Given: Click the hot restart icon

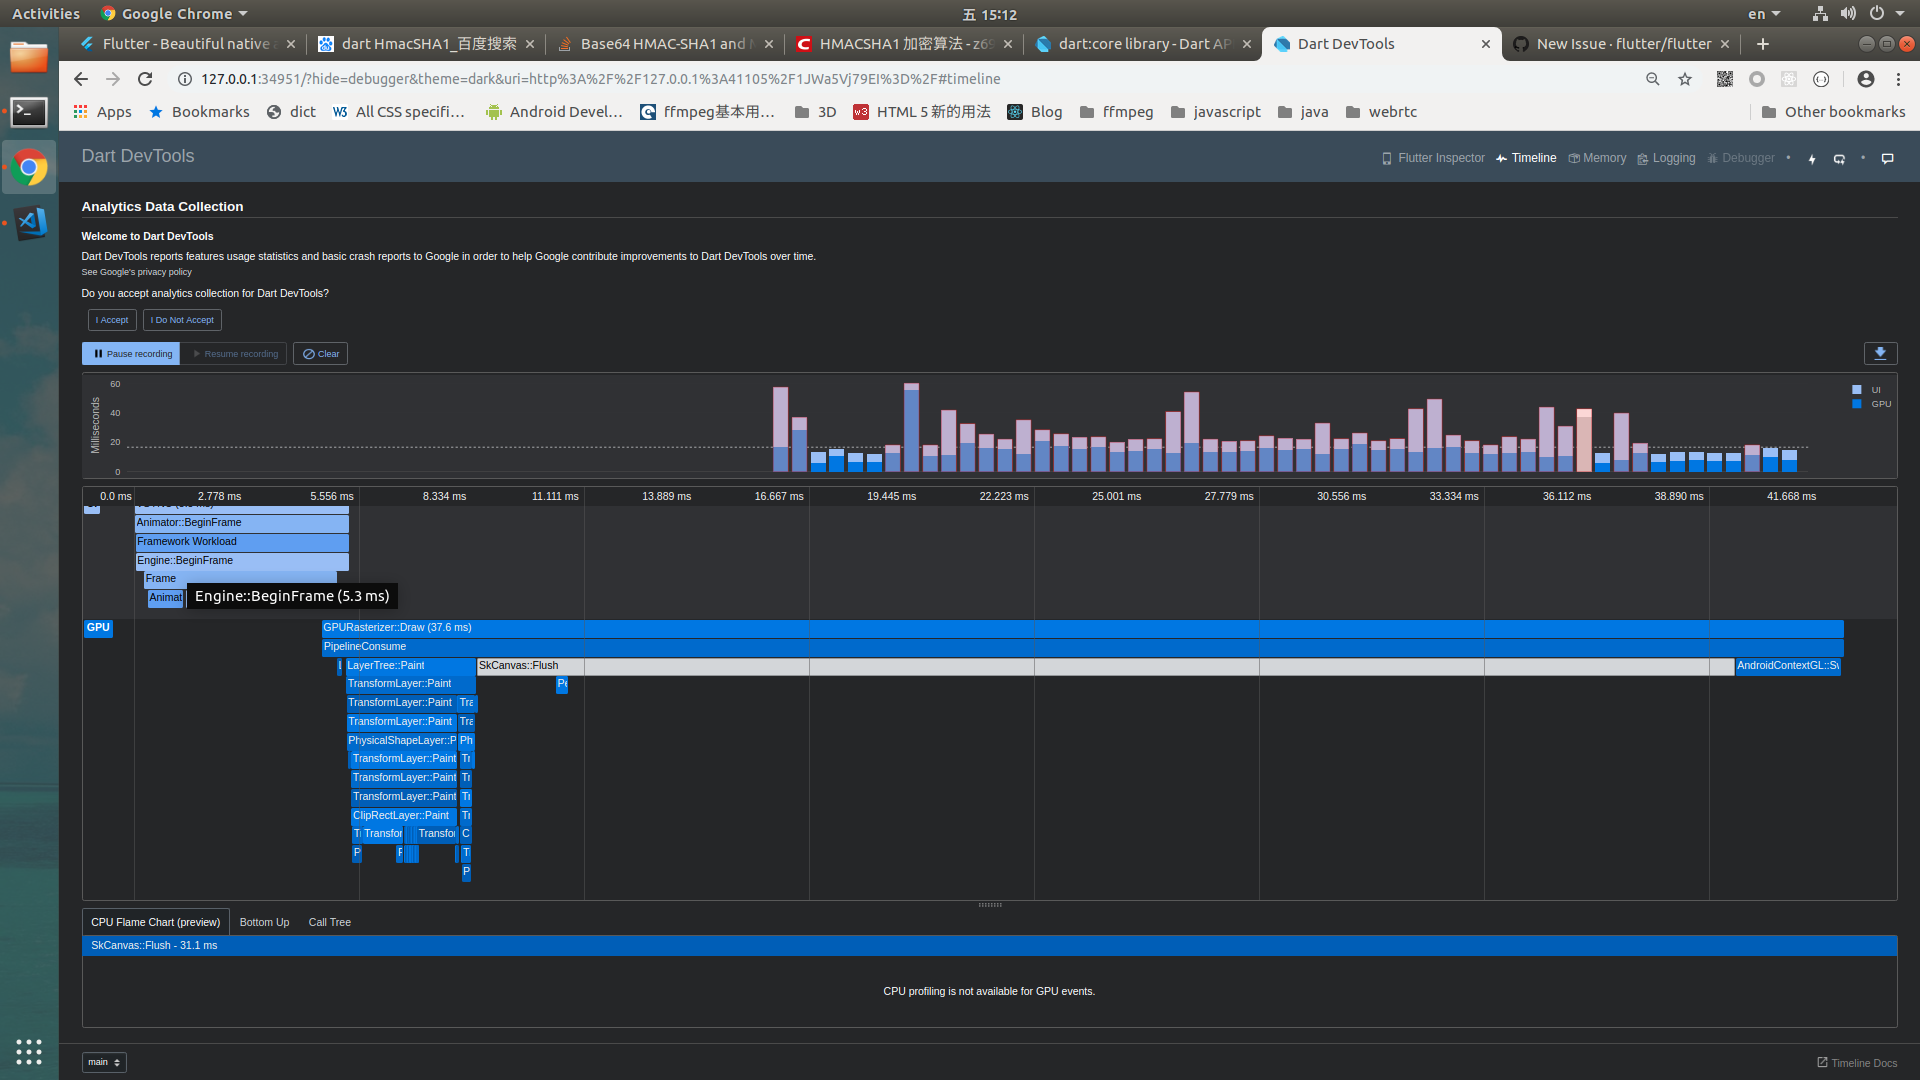Looking at the screenshot, I should pyautogui.click(x=1839, y=159).
